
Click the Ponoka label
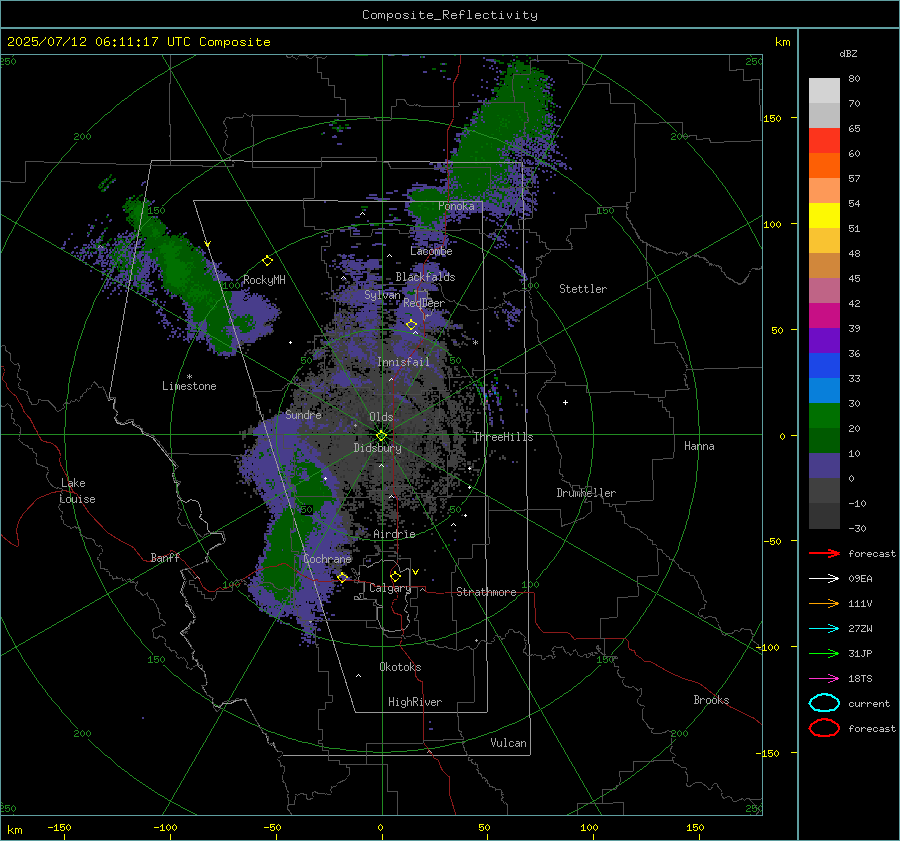pyautogui.click(x=456, y=206)
